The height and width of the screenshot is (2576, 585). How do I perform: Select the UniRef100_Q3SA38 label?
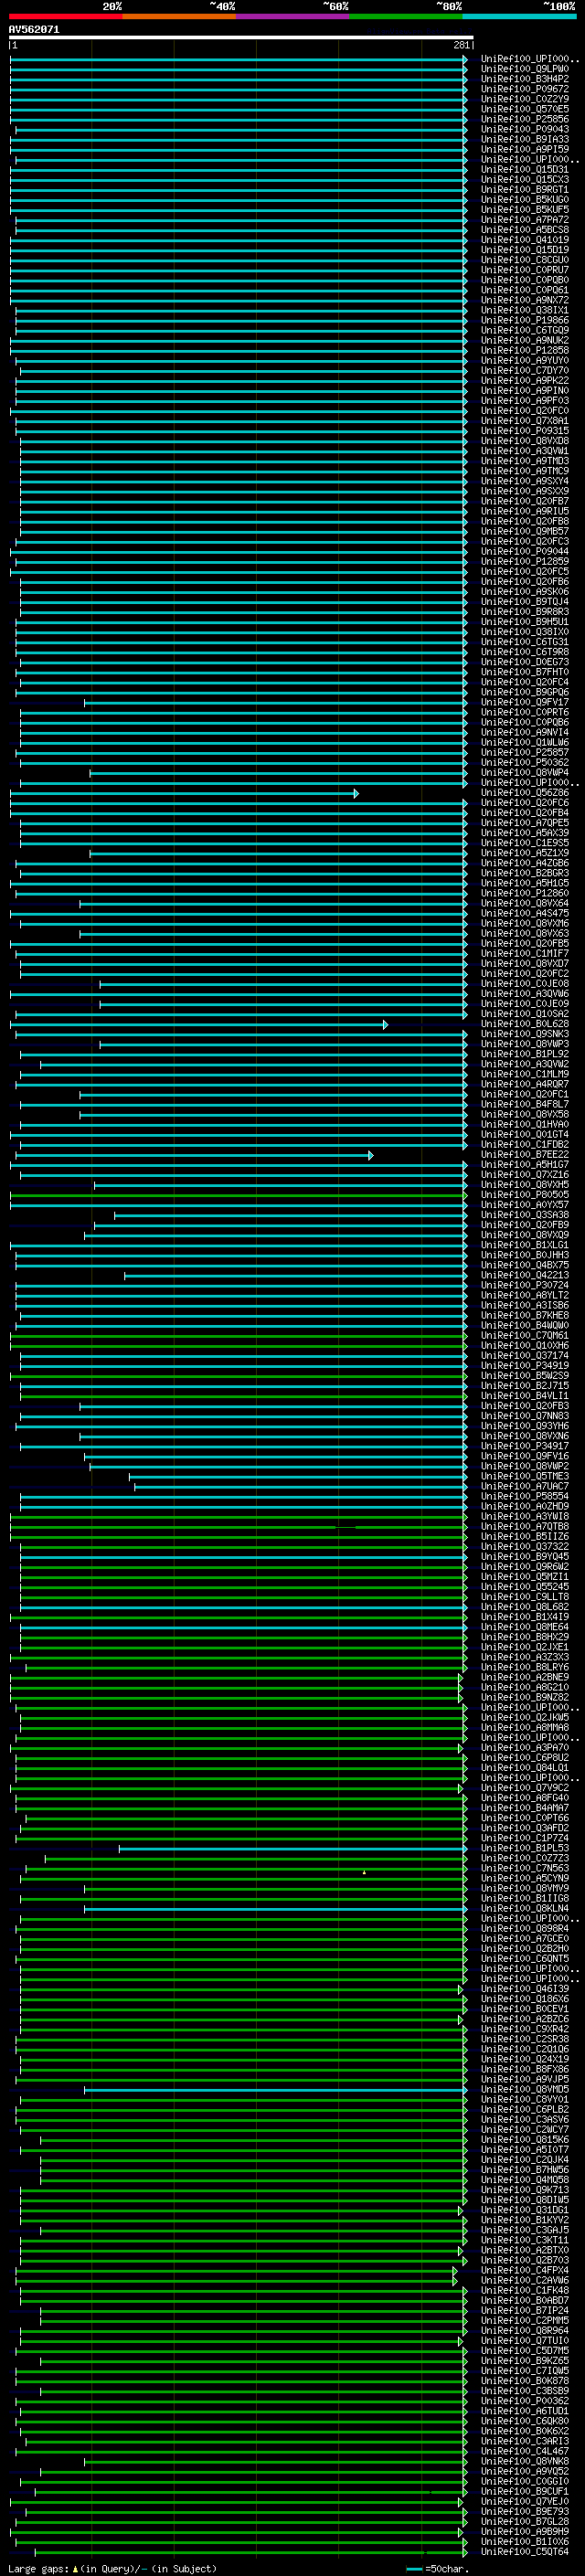(x=525, y=1215)
